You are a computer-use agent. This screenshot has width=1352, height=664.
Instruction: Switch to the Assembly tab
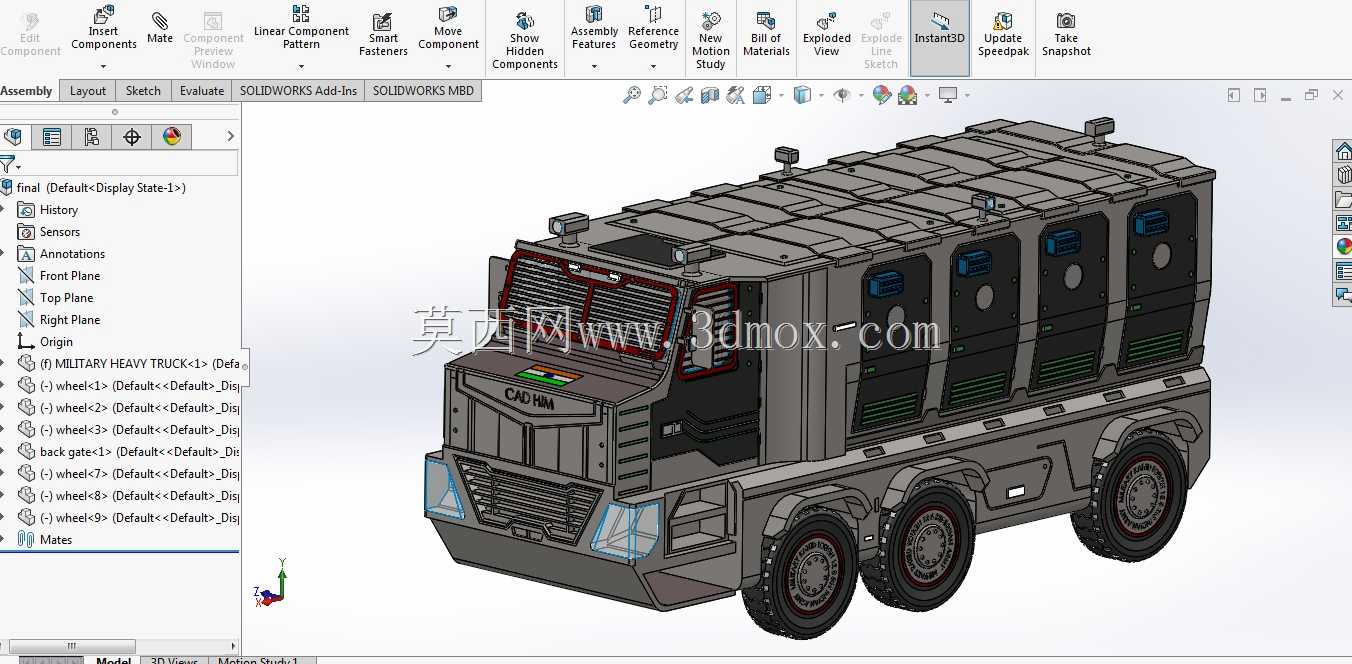27,91
